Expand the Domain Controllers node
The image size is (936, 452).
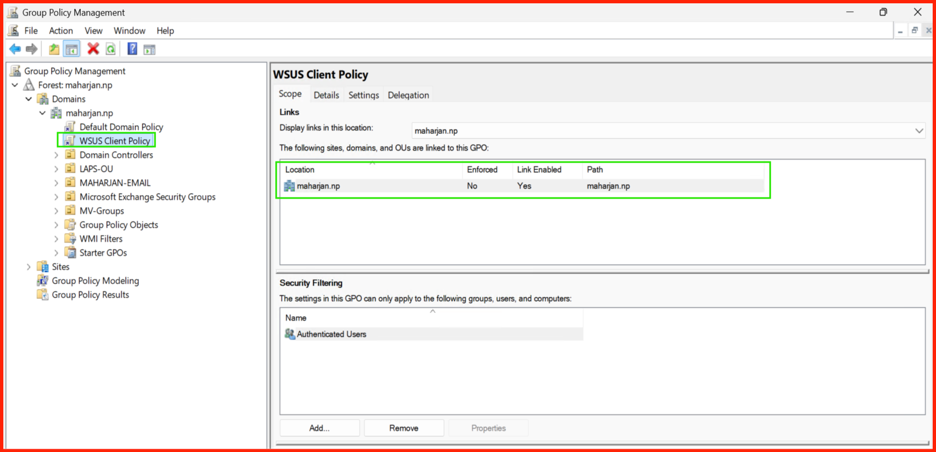pos(57,155)
